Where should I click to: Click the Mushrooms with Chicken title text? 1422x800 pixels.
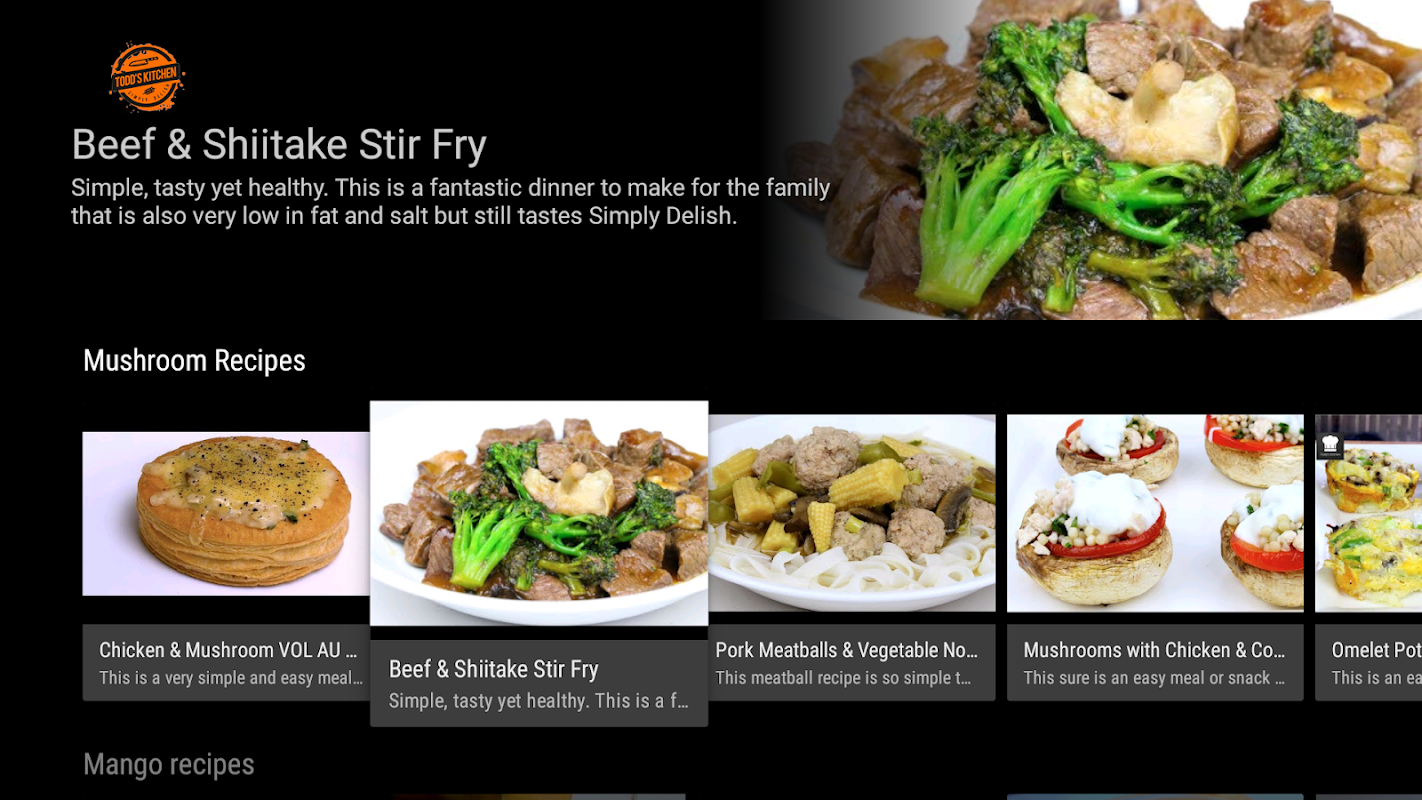1154,650
